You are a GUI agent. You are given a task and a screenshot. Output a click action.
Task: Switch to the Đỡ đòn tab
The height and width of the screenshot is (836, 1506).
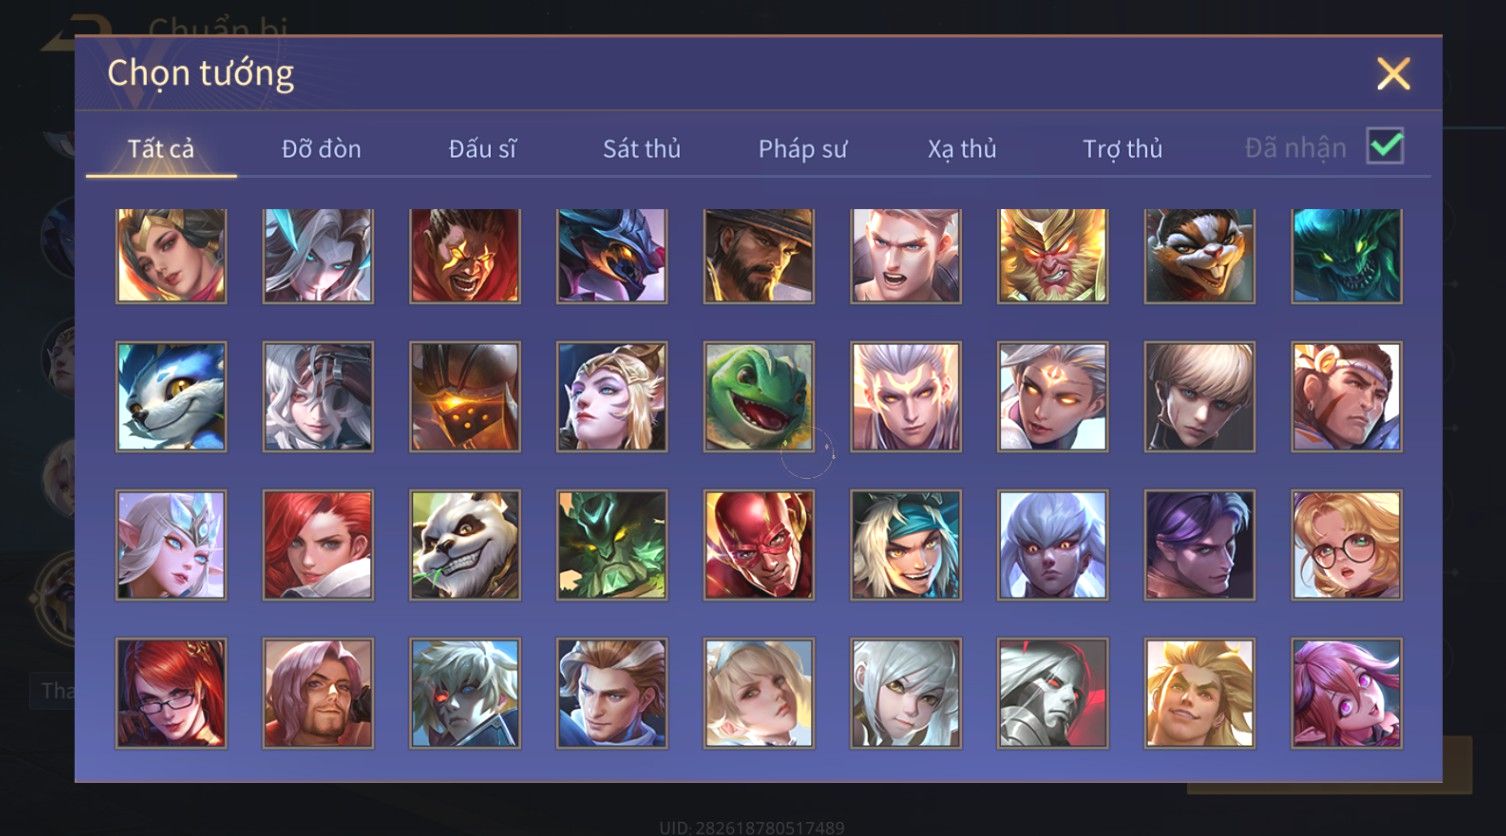321,149
